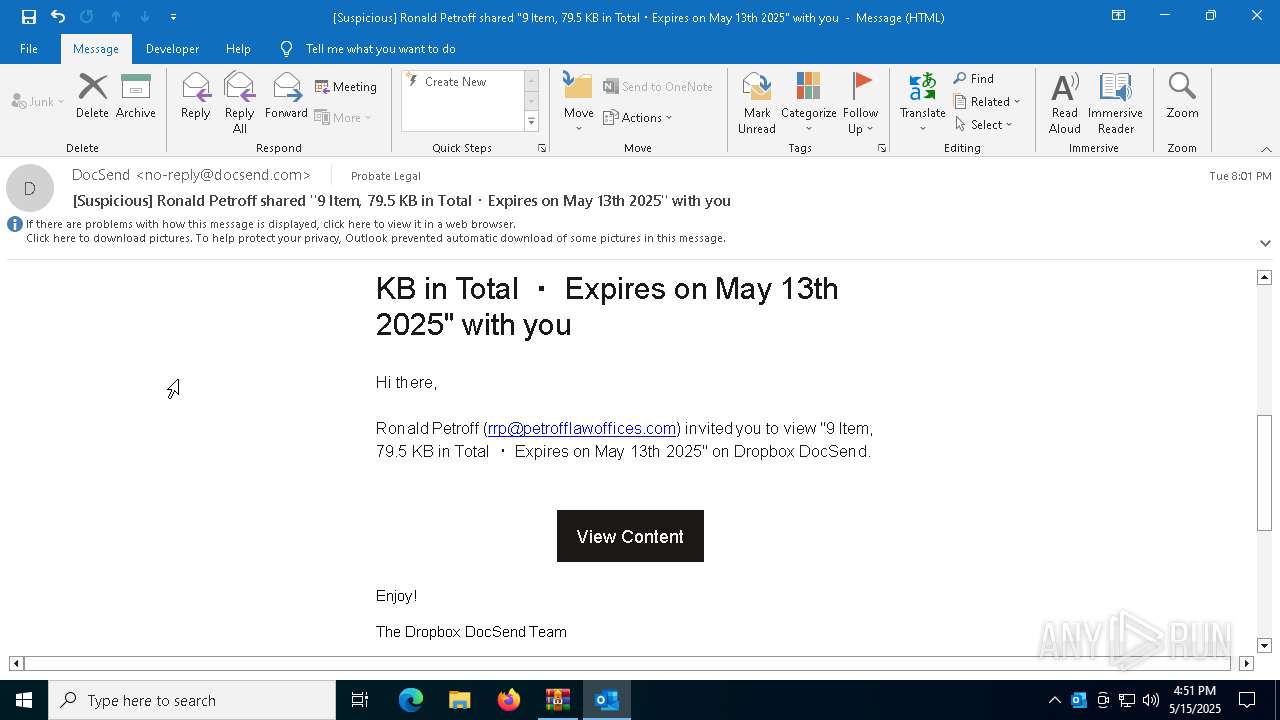
Task: Open the Windows Start menu
Action: click(x=24, y=700)
